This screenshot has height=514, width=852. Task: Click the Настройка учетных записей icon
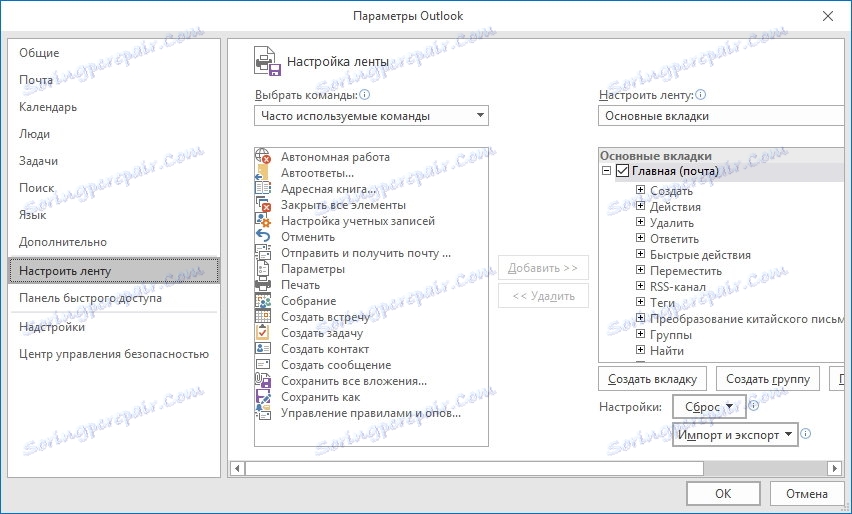click(x=263, y=221)
